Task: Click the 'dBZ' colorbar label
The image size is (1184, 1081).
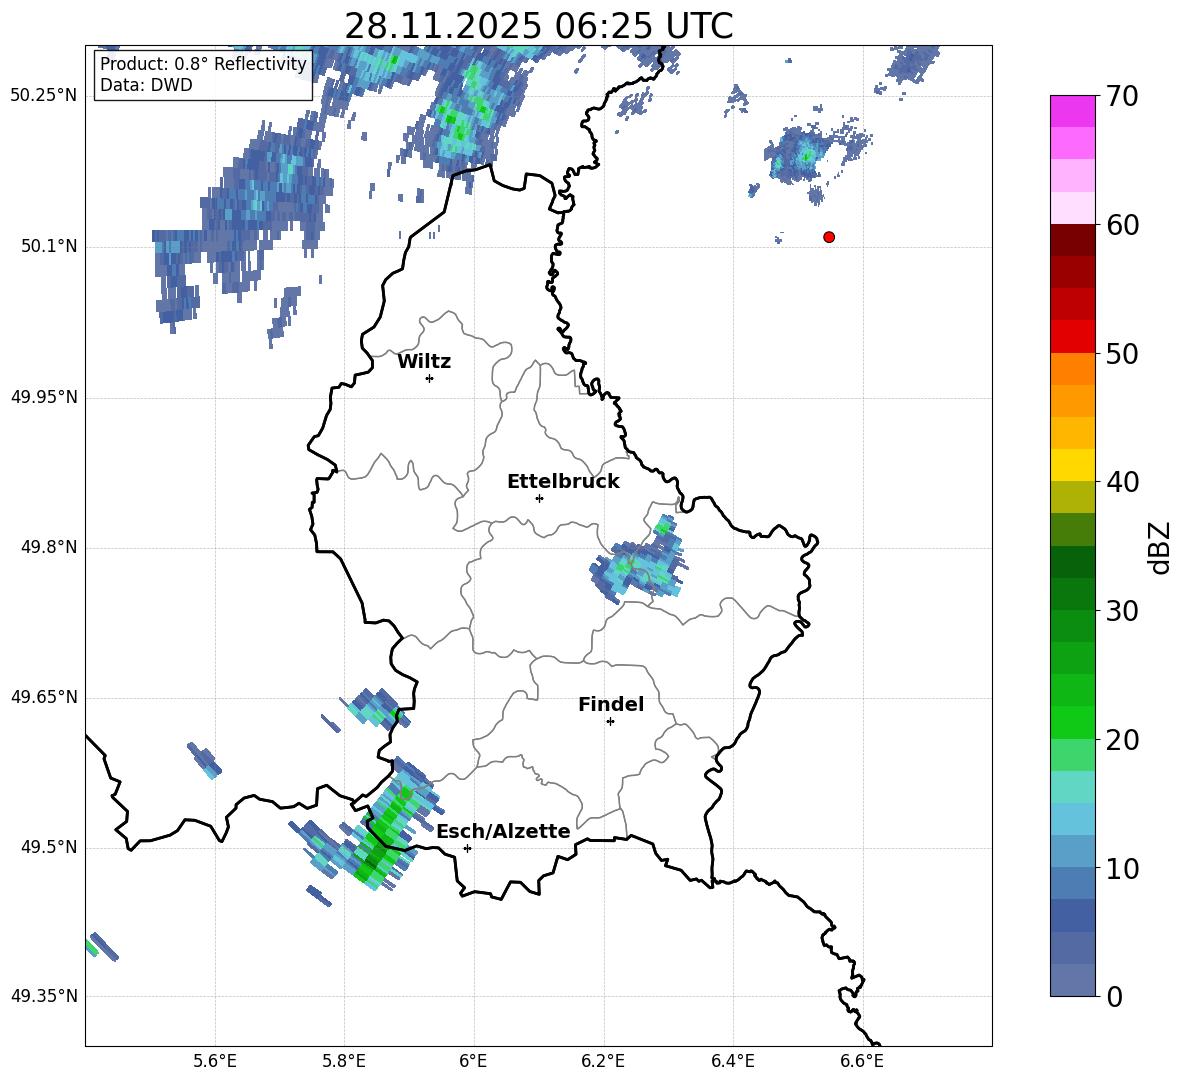Action: pyautogui.click(x=1159, y=547)
